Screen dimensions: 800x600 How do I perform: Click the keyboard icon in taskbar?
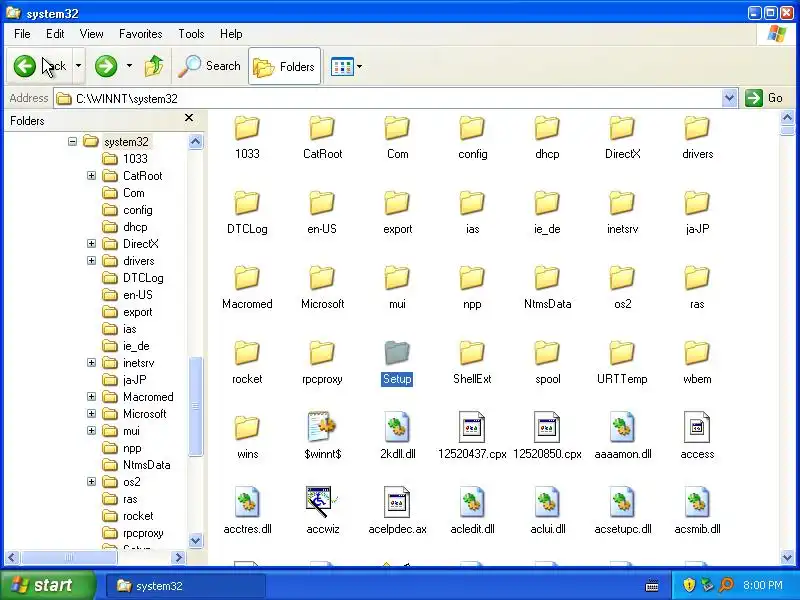pos(652,586)
